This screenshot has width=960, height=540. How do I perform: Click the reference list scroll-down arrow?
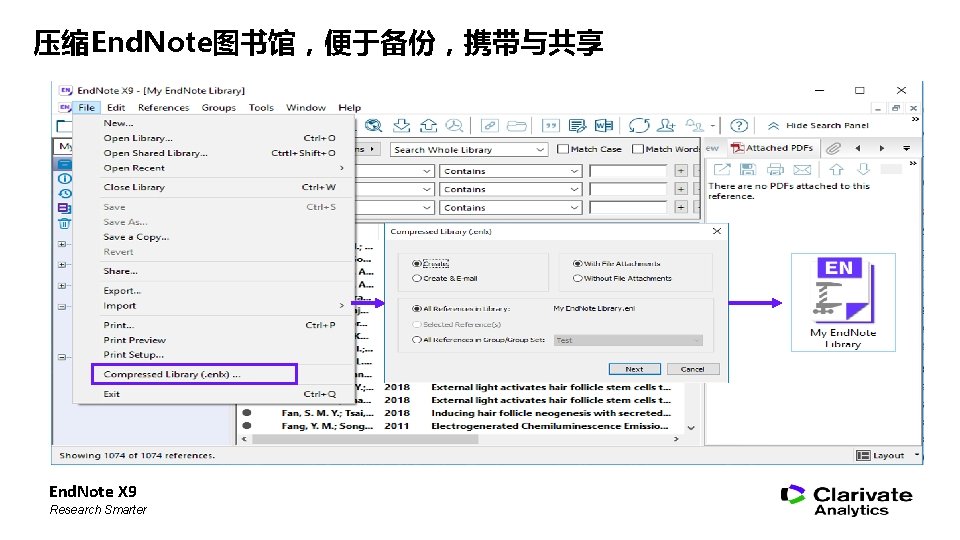click(x=691, y=427)
